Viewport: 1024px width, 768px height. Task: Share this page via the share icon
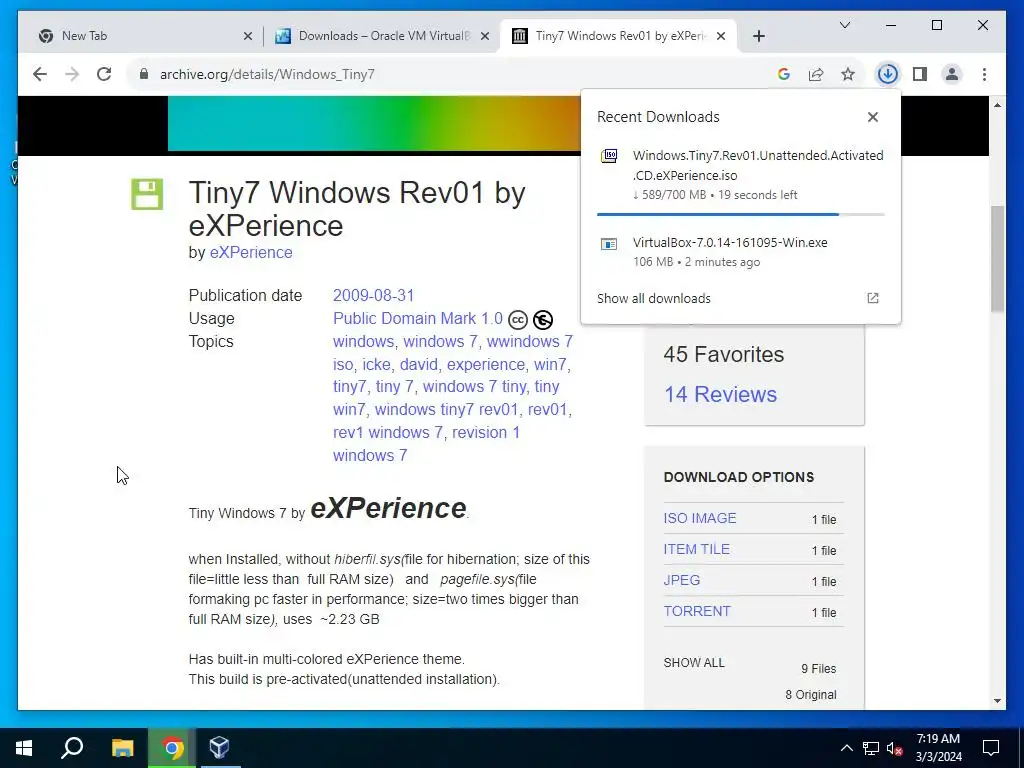(816, 74)
